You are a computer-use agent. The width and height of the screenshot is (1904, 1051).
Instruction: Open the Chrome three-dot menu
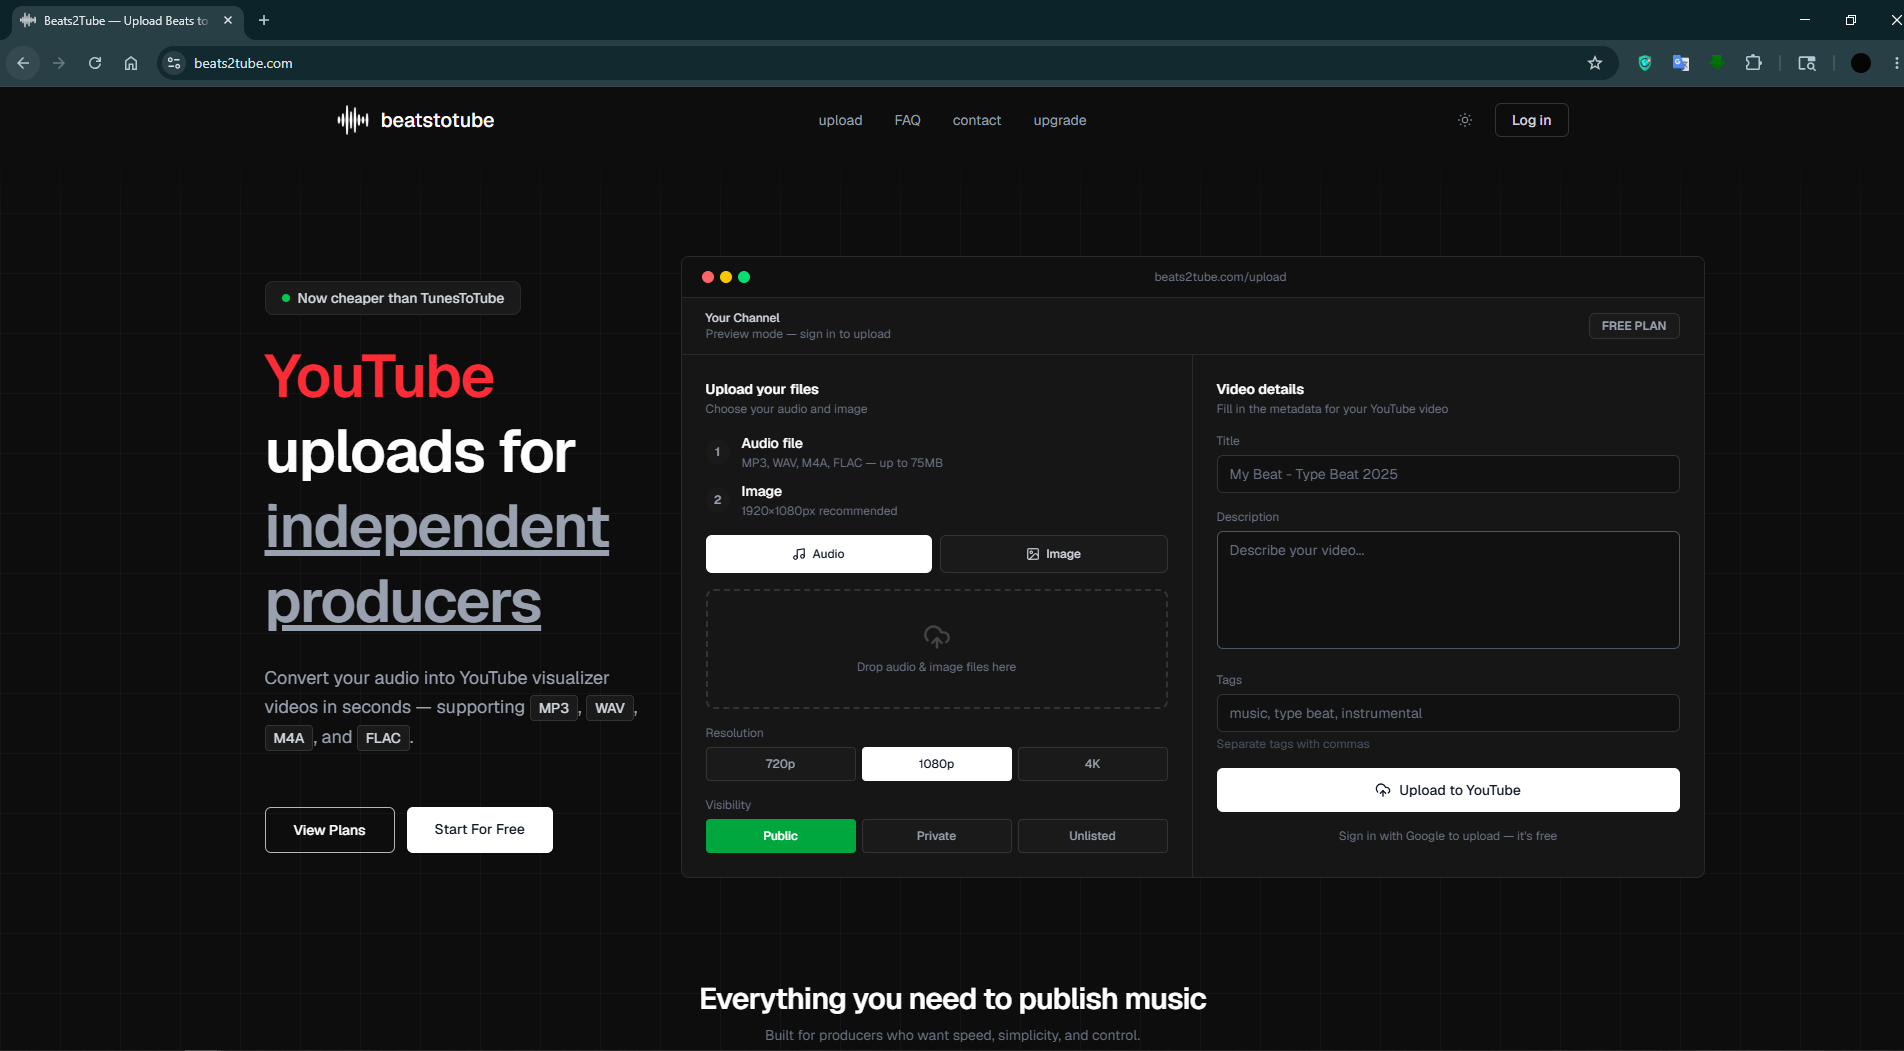1896,63
